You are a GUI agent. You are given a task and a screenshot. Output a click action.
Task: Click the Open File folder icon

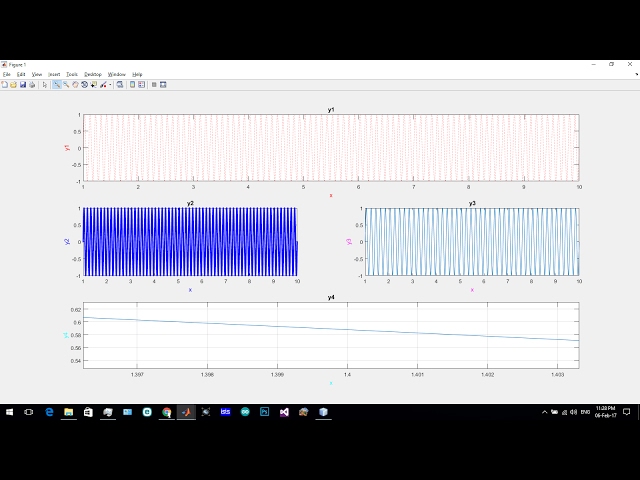pyautogui.click(x=13, y=84)
